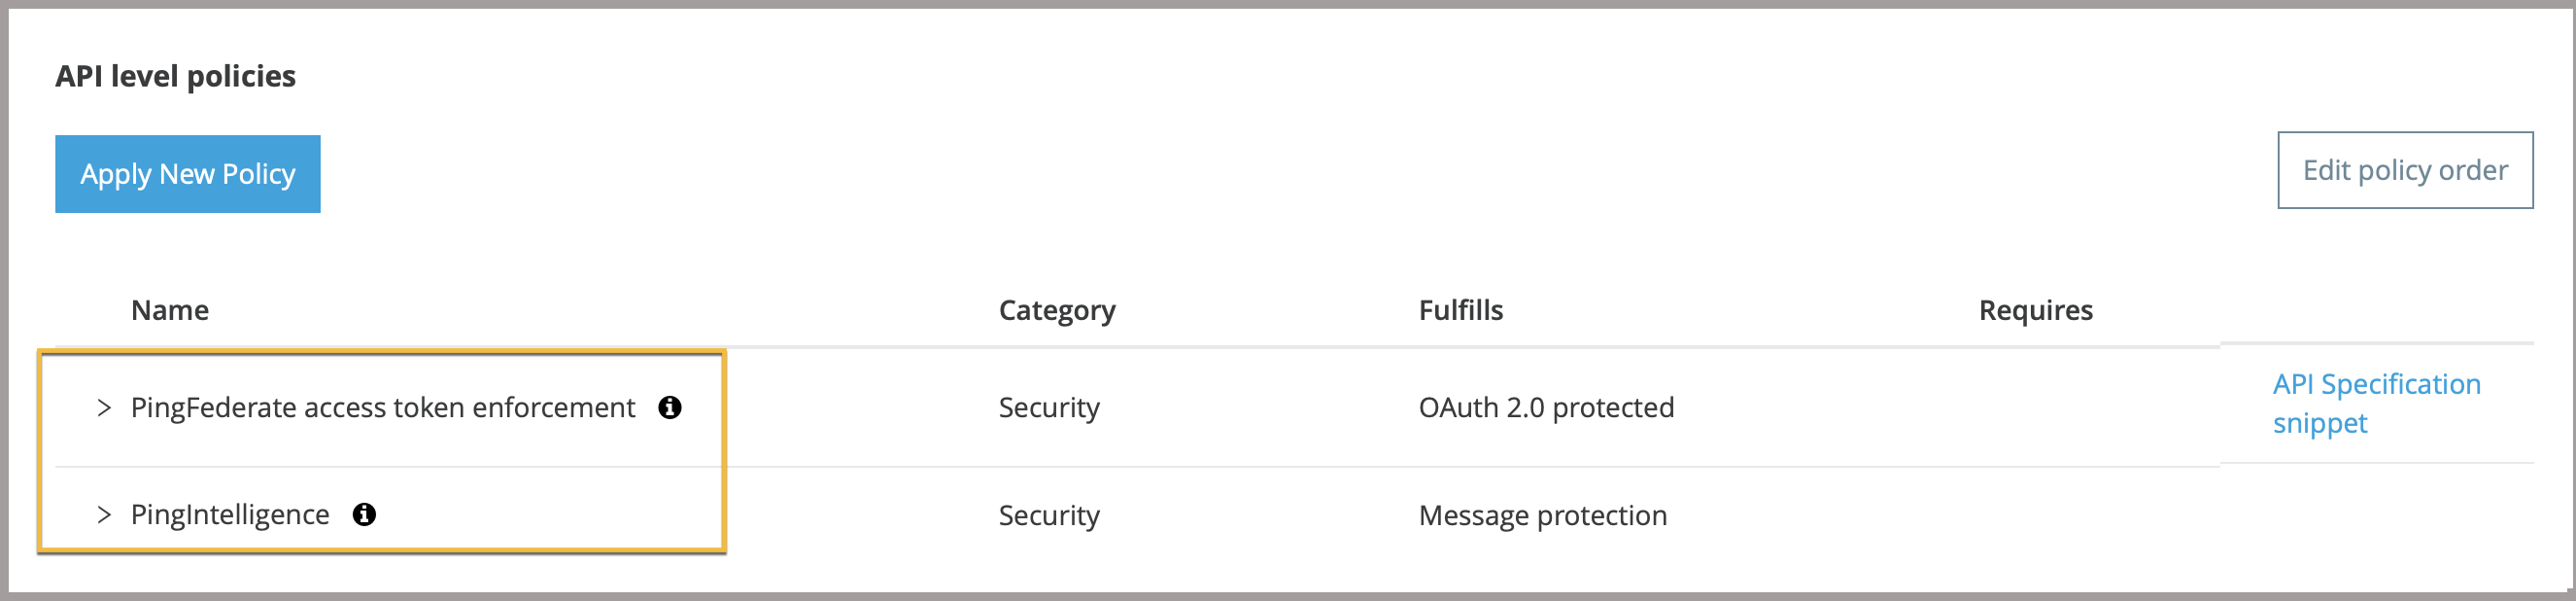Select the PingIntelligence policy name
The width and height of the screenshot is (2576, 601).
point(230,515)
